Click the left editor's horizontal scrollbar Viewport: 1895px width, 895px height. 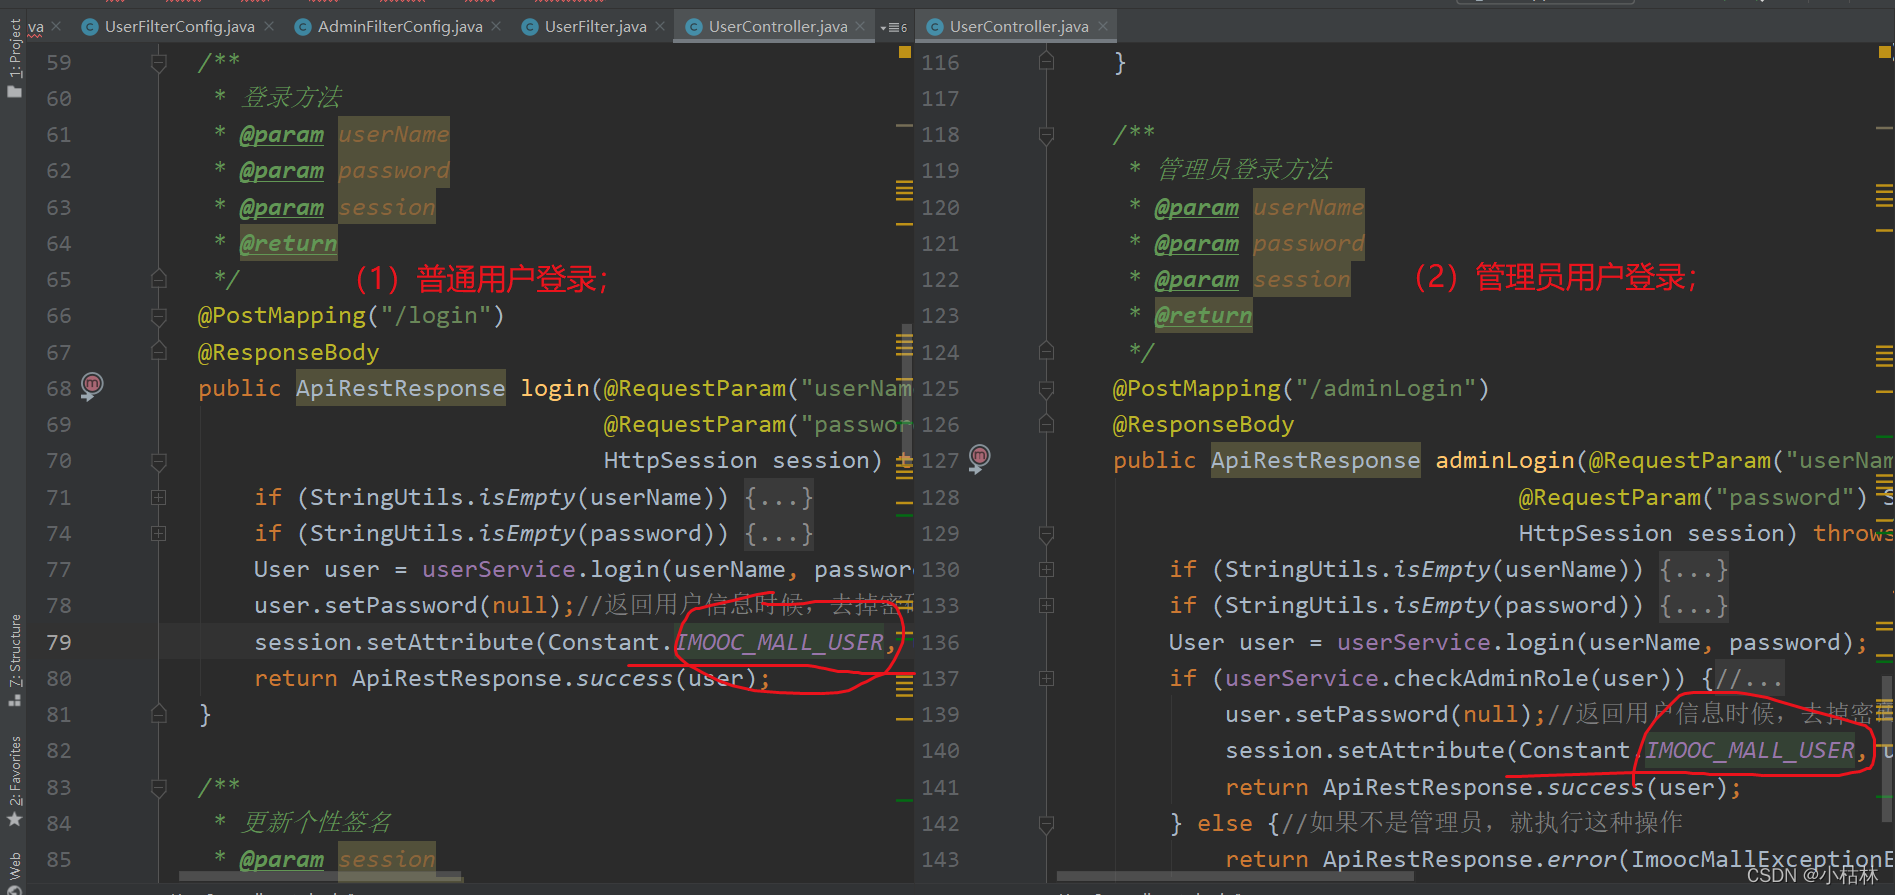coord(320,876)
